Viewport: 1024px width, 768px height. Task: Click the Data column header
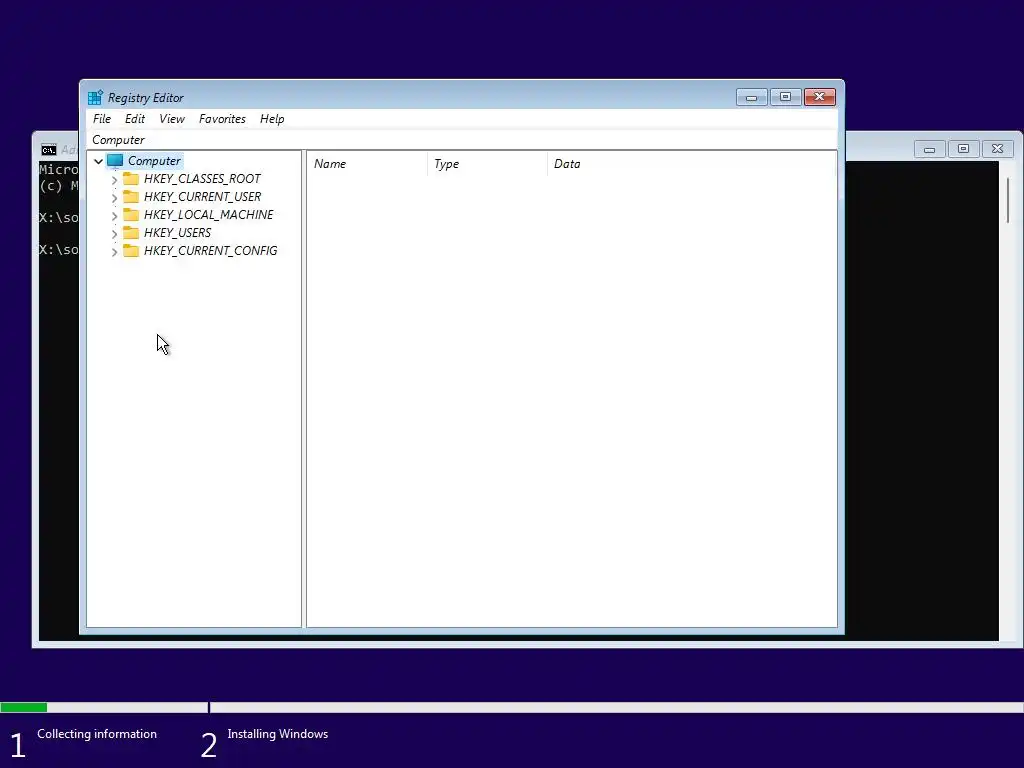coord(692,164)
